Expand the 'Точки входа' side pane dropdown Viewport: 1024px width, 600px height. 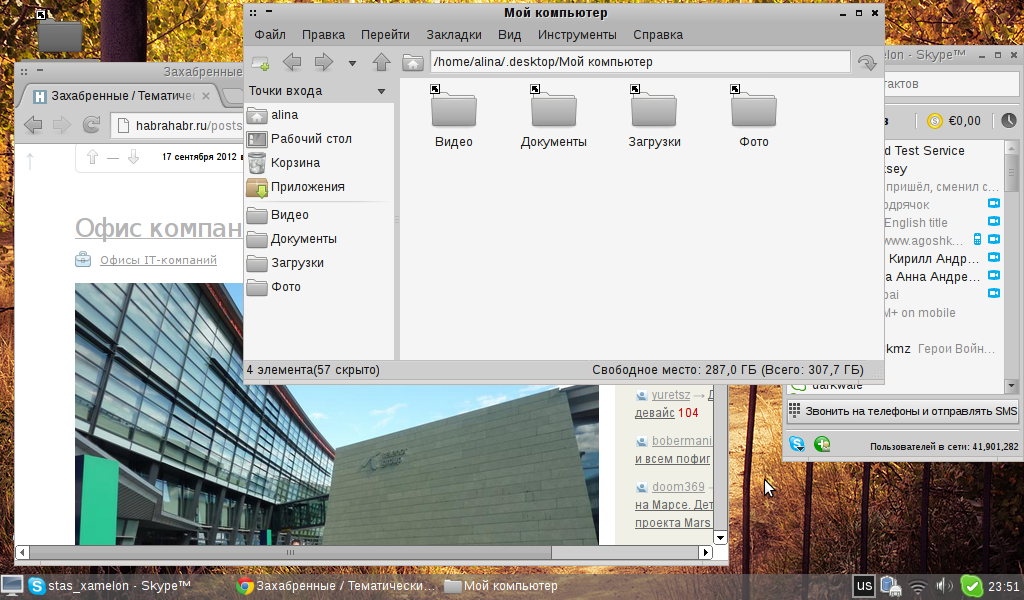tap(381, 91)
